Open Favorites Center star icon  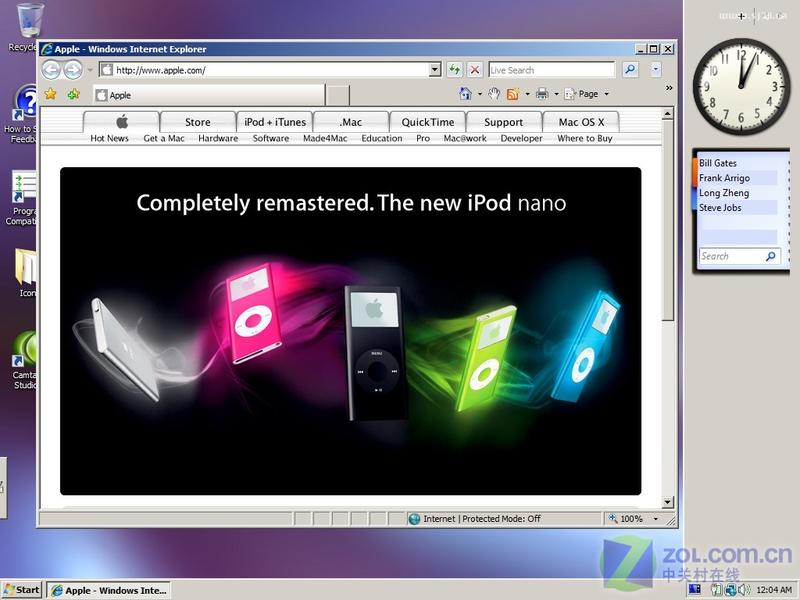tap(51, 94)
